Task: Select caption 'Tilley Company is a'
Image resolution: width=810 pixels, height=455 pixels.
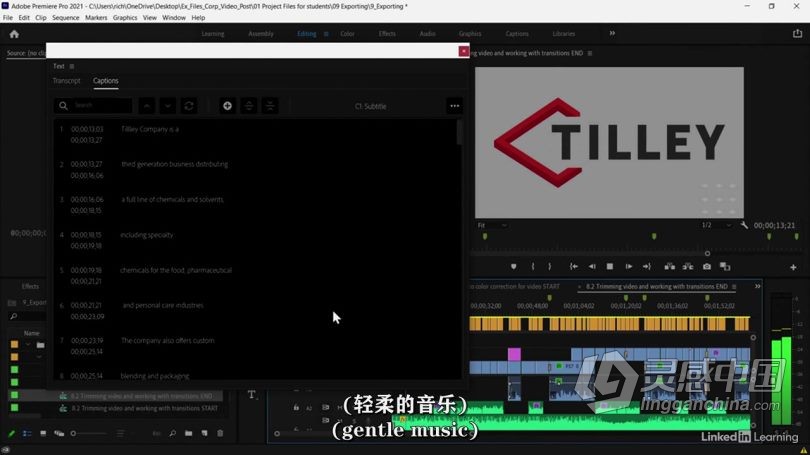Action: 150,129
